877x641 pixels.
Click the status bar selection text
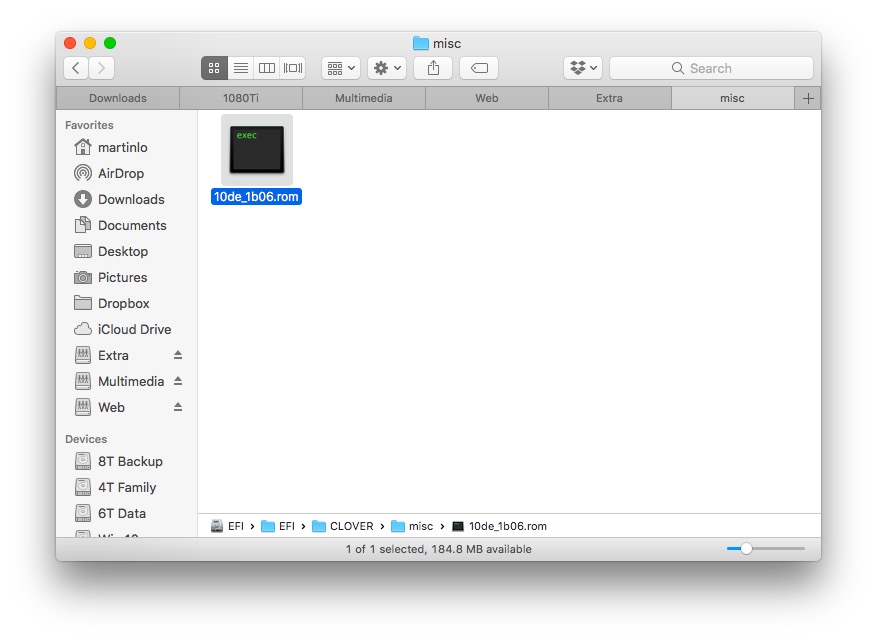pyautogui.click(x=438, y=549)
